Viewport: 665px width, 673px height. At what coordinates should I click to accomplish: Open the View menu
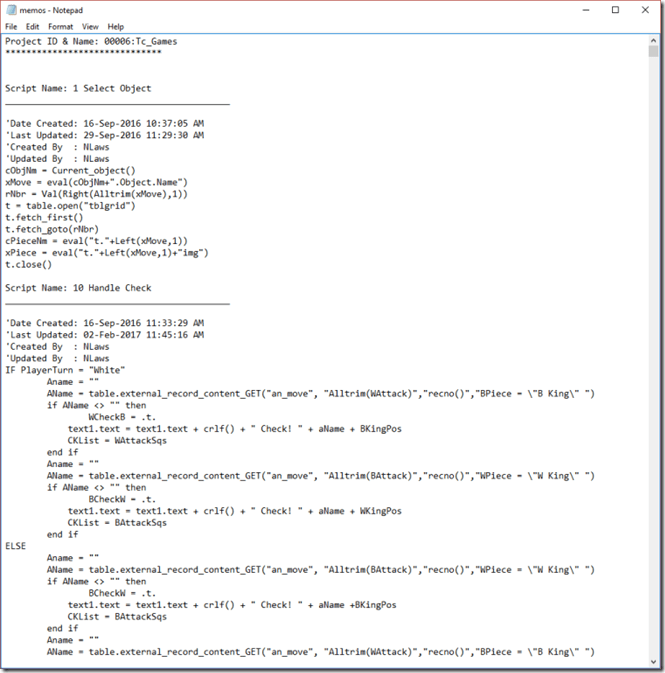(90, 27)
